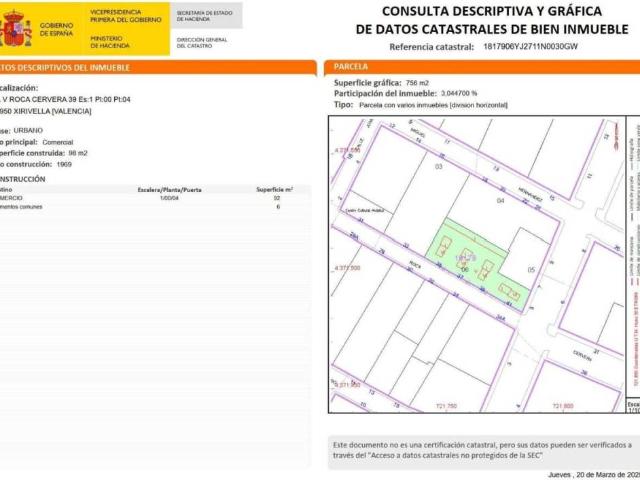Click parcel label '05' on the map
The width and height of the screenshot is (640, 480).
coord(531,270)
